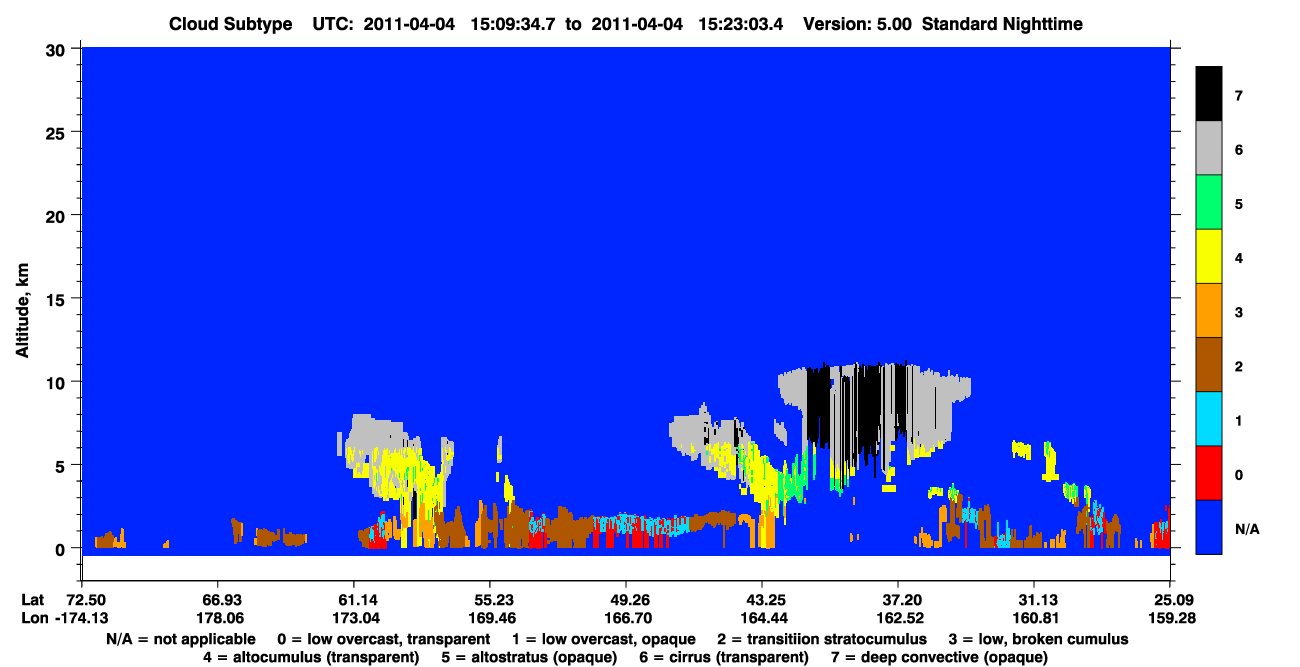
Task: Click the longitude value '-174.13'
Action: 79,618
